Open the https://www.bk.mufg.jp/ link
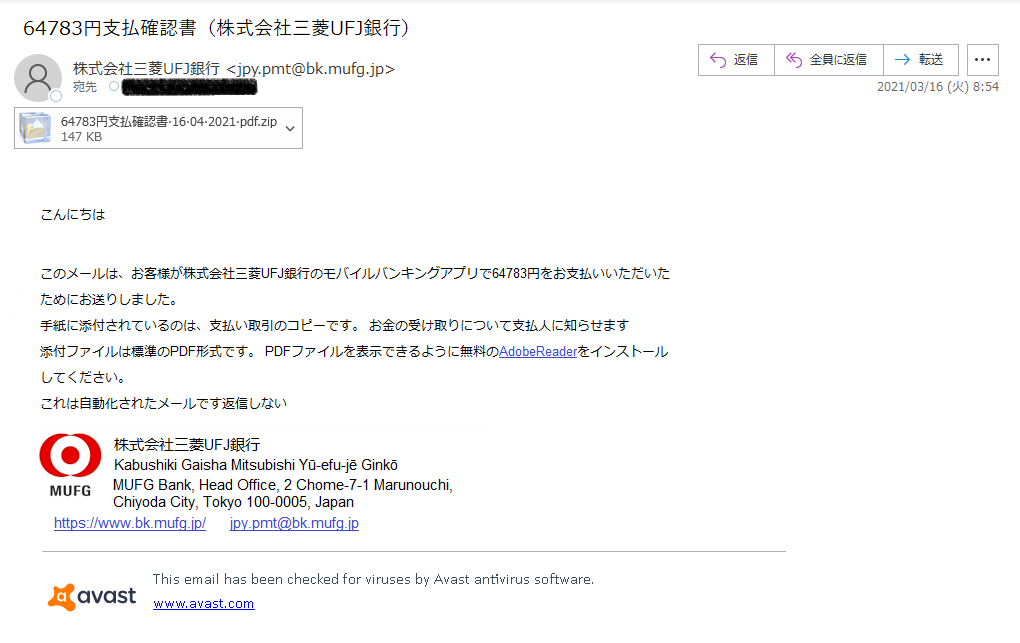Screen dimensions: 1020x643 (x=130, y=523)
